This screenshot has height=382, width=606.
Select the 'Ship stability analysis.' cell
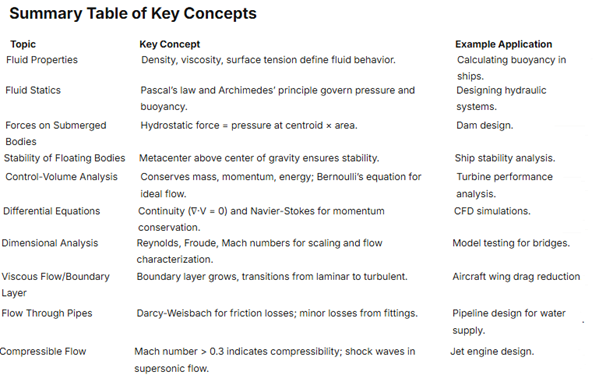tap(505, 158)
